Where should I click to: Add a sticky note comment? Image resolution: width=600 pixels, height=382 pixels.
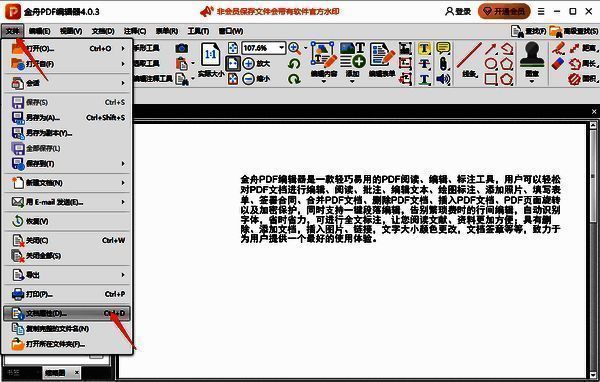443,48
